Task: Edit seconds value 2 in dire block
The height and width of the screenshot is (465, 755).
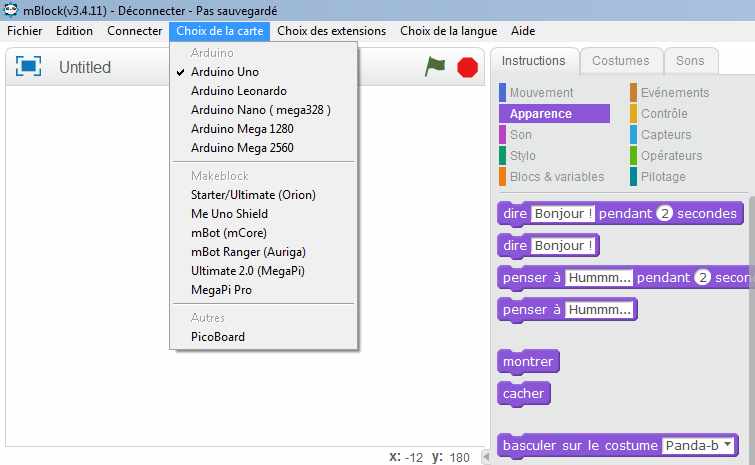Action: point(664,213)
